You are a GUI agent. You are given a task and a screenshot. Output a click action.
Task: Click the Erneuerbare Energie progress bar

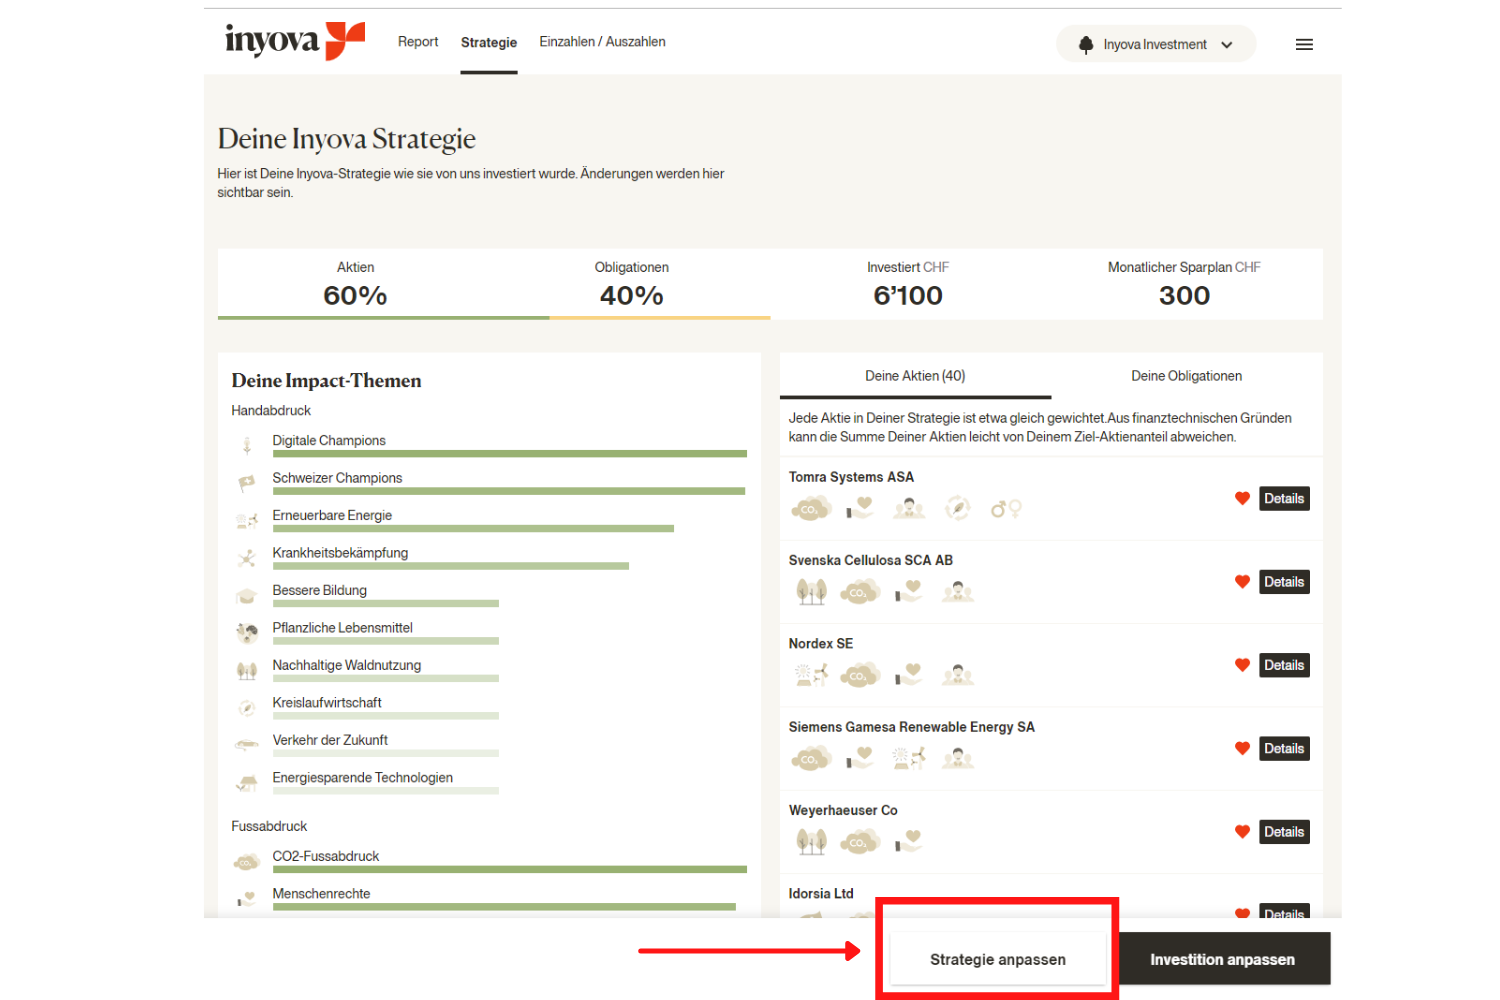pos(473,529)
